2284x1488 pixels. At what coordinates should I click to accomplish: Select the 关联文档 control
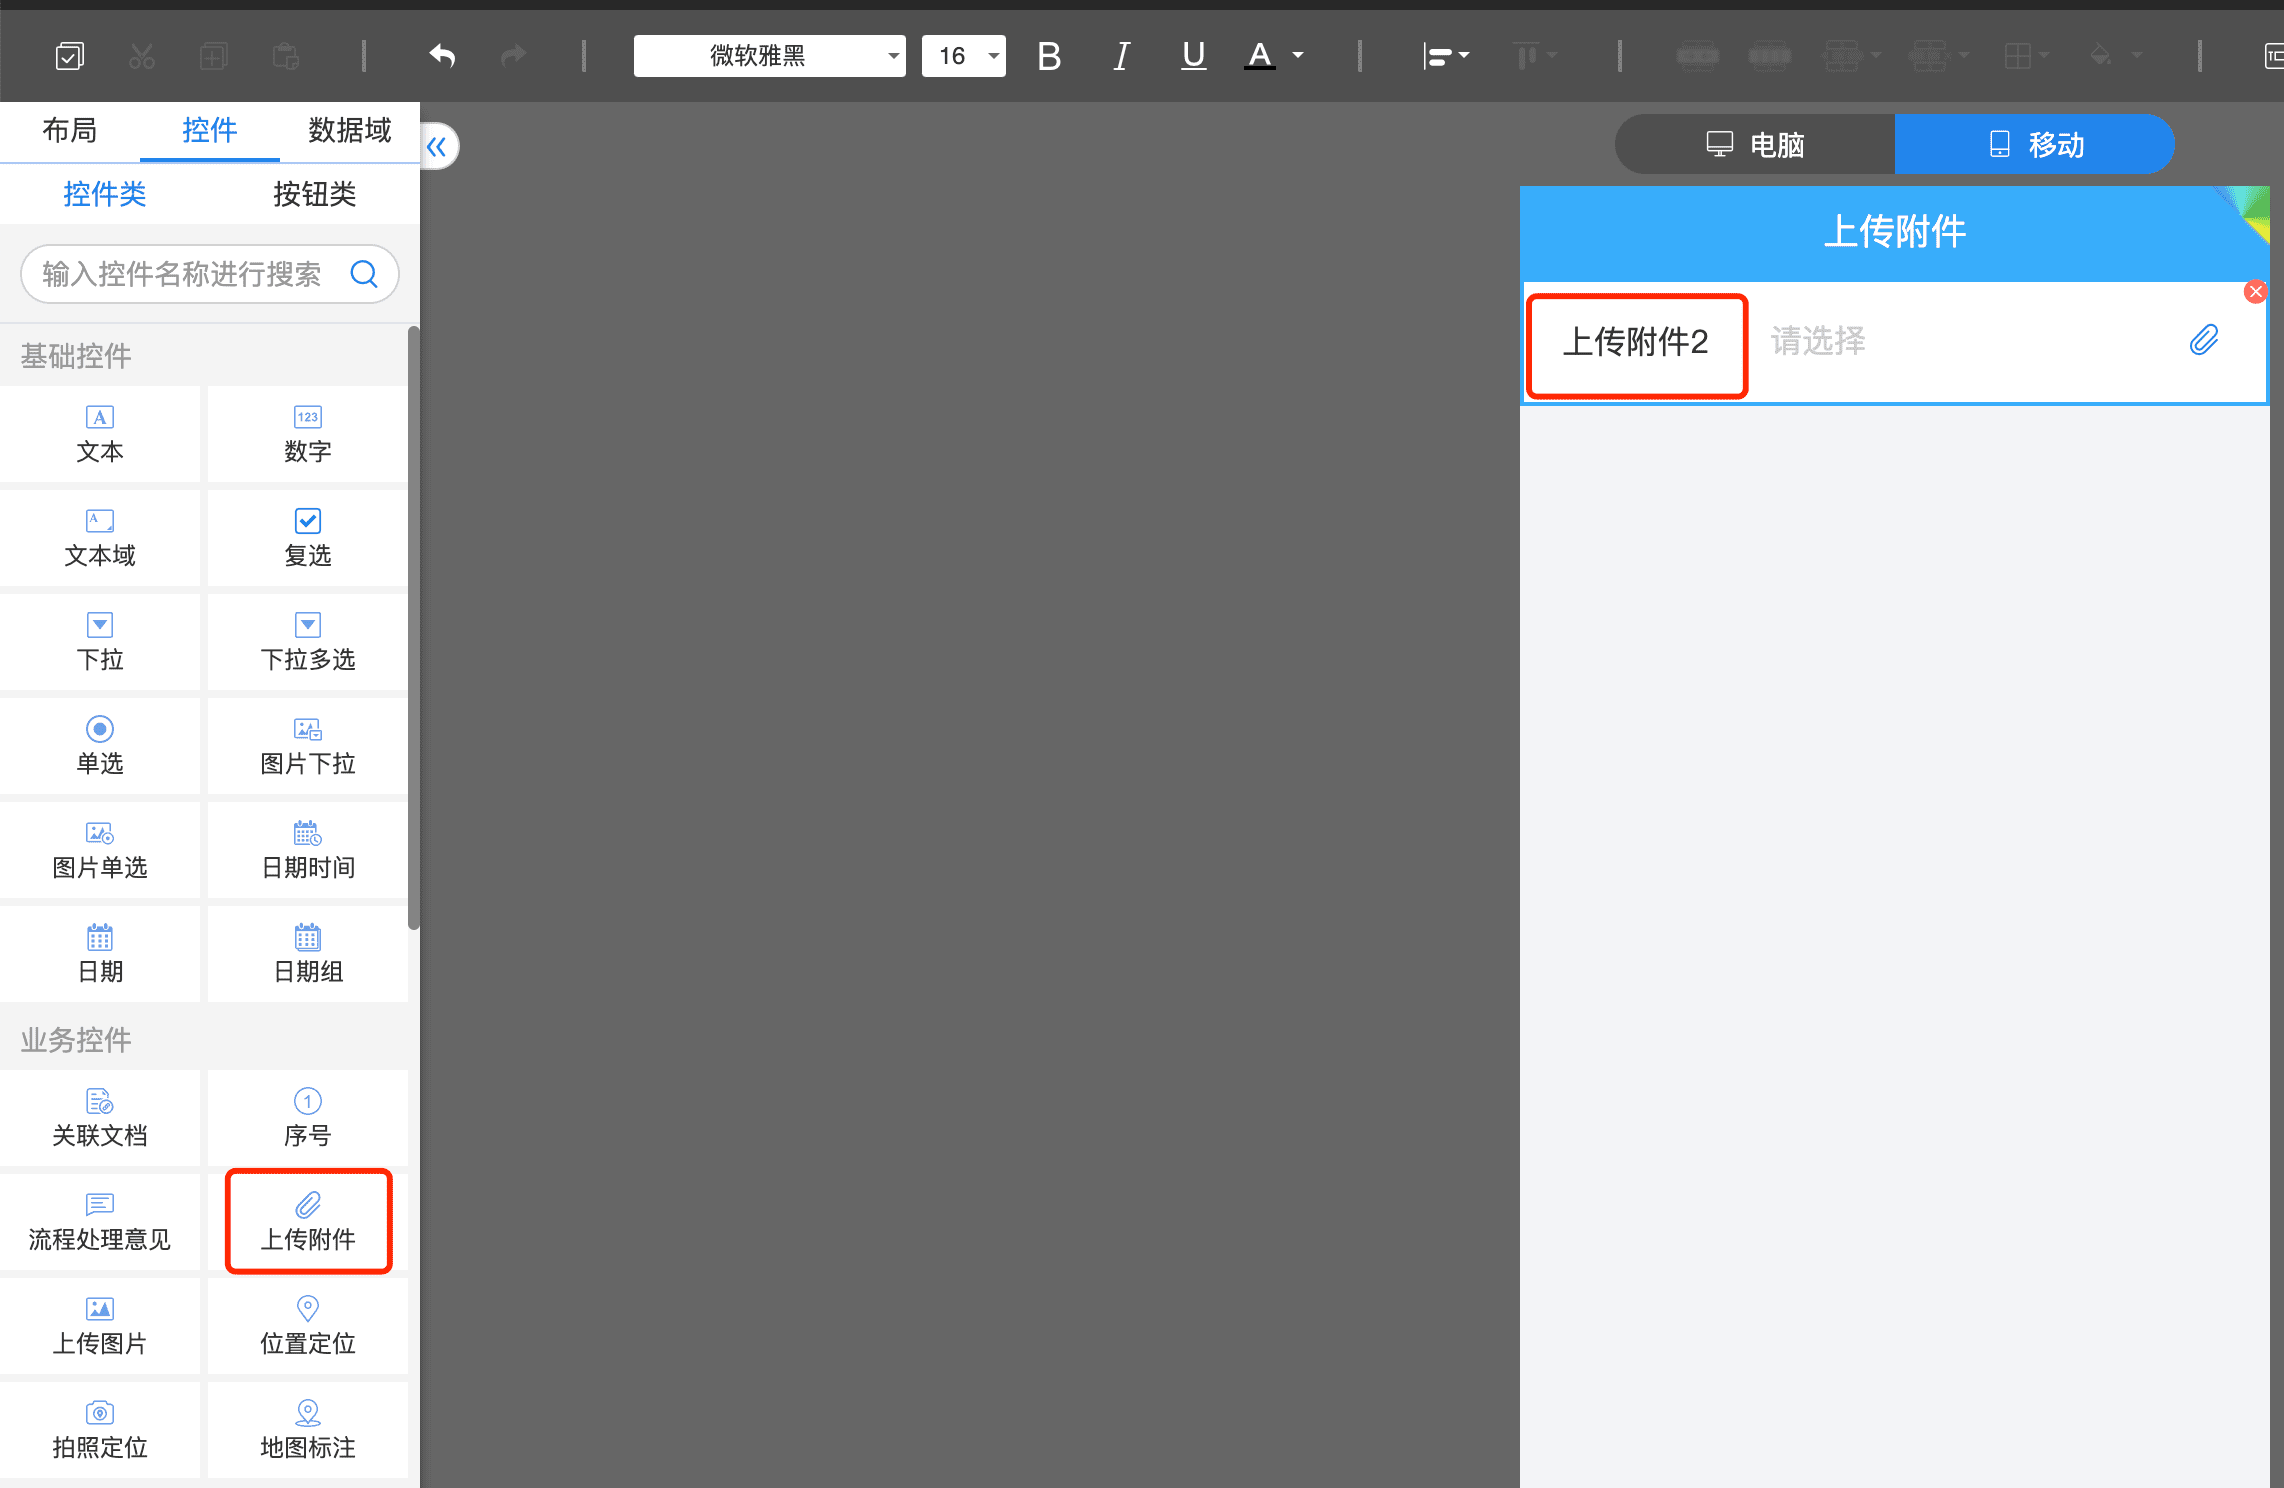tap(100, 1119)
